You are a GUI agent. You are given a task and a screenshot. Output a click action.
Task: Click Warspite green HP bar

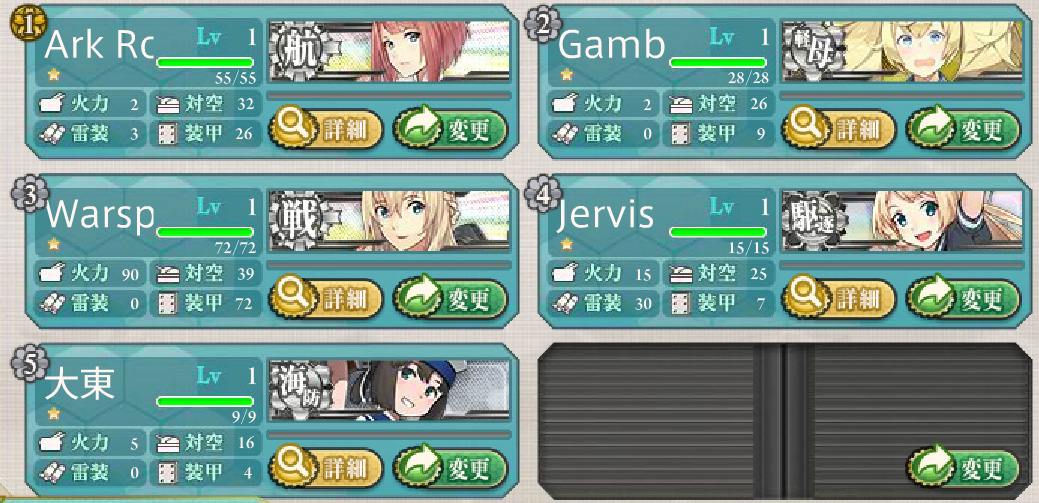tap(205, 232)
